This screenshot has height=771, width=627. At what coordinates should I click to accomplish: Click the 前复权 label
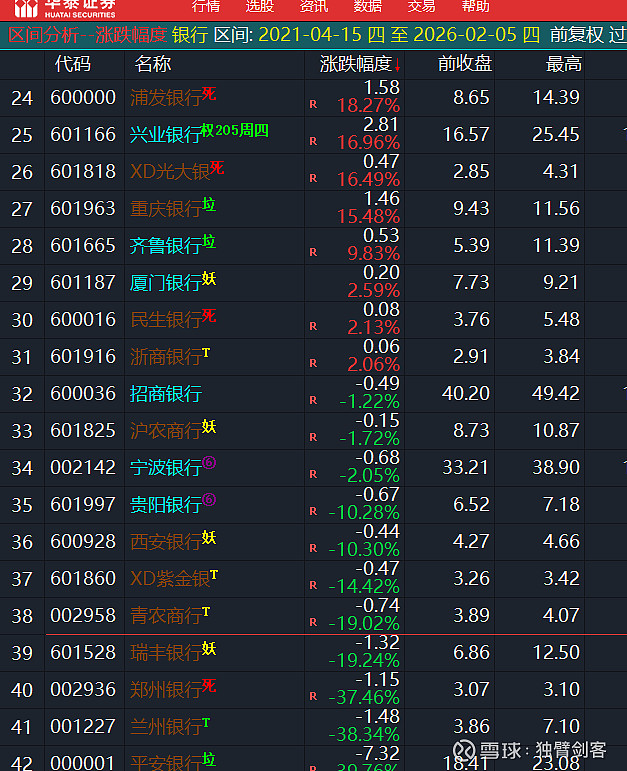[x=576, y=35]
